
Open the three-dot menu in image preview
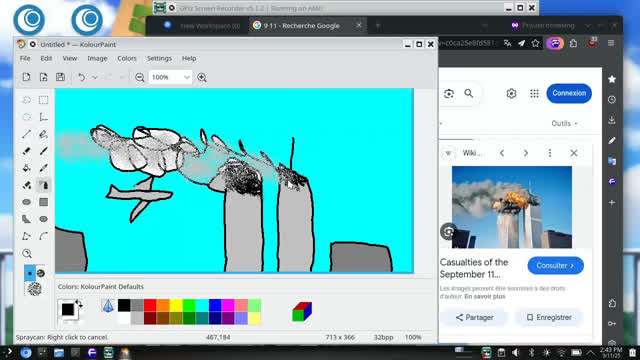click(550, 153)
